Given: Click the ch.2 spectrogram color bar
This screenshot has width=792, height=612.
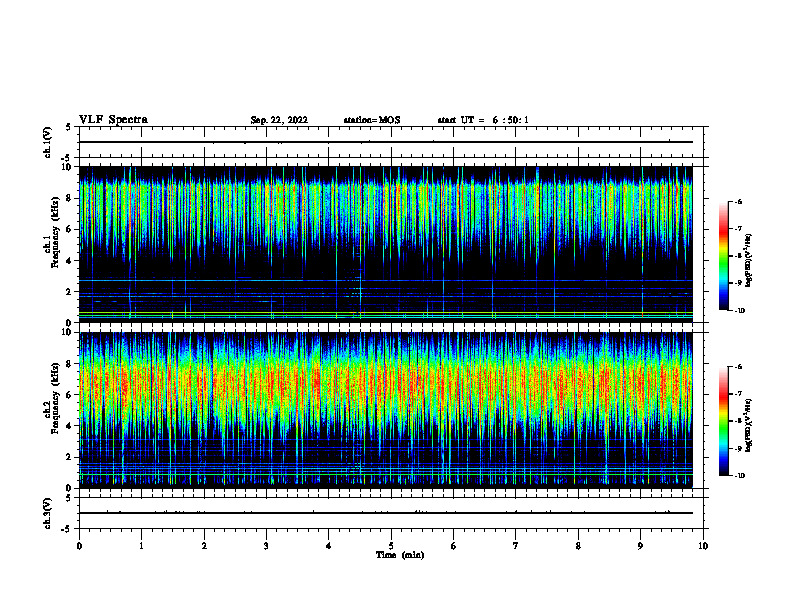Looking at the screenshot, I should 724,421.
